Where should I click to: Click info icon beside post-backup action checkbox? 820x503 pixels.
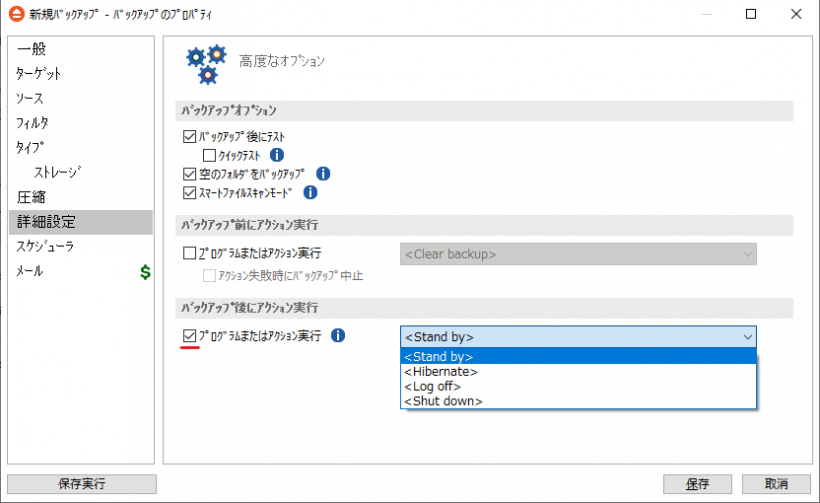coord(338,335)
